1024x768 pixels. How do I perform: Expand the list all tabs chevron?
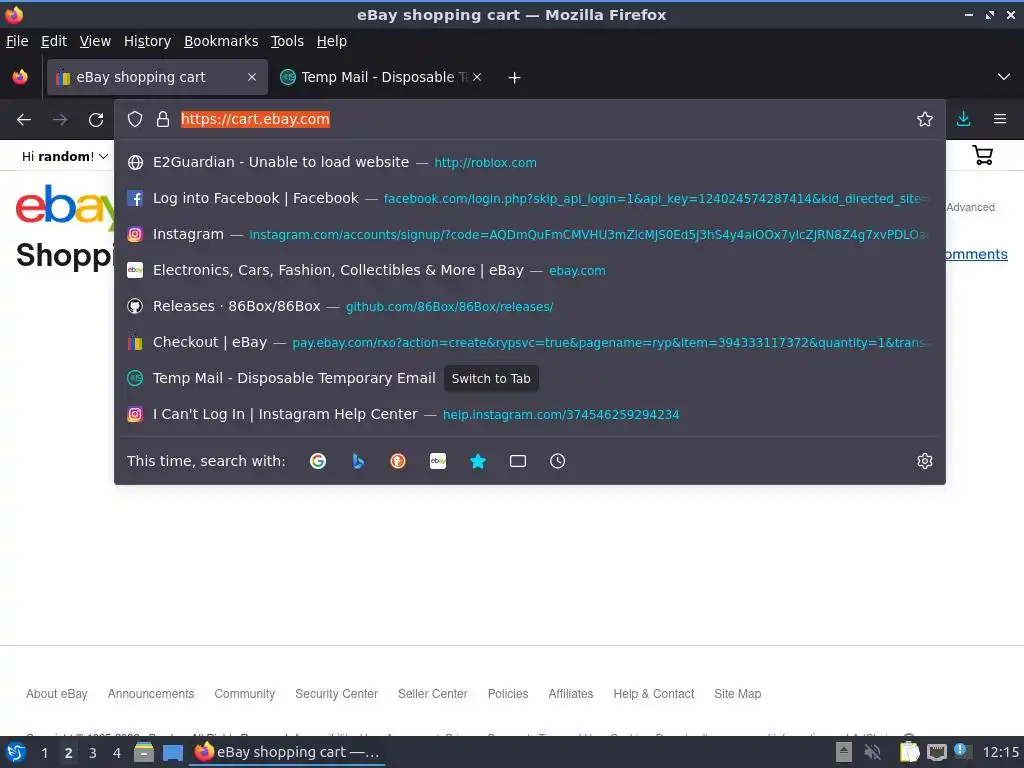pyautogui.click(x=1004, y=77)
